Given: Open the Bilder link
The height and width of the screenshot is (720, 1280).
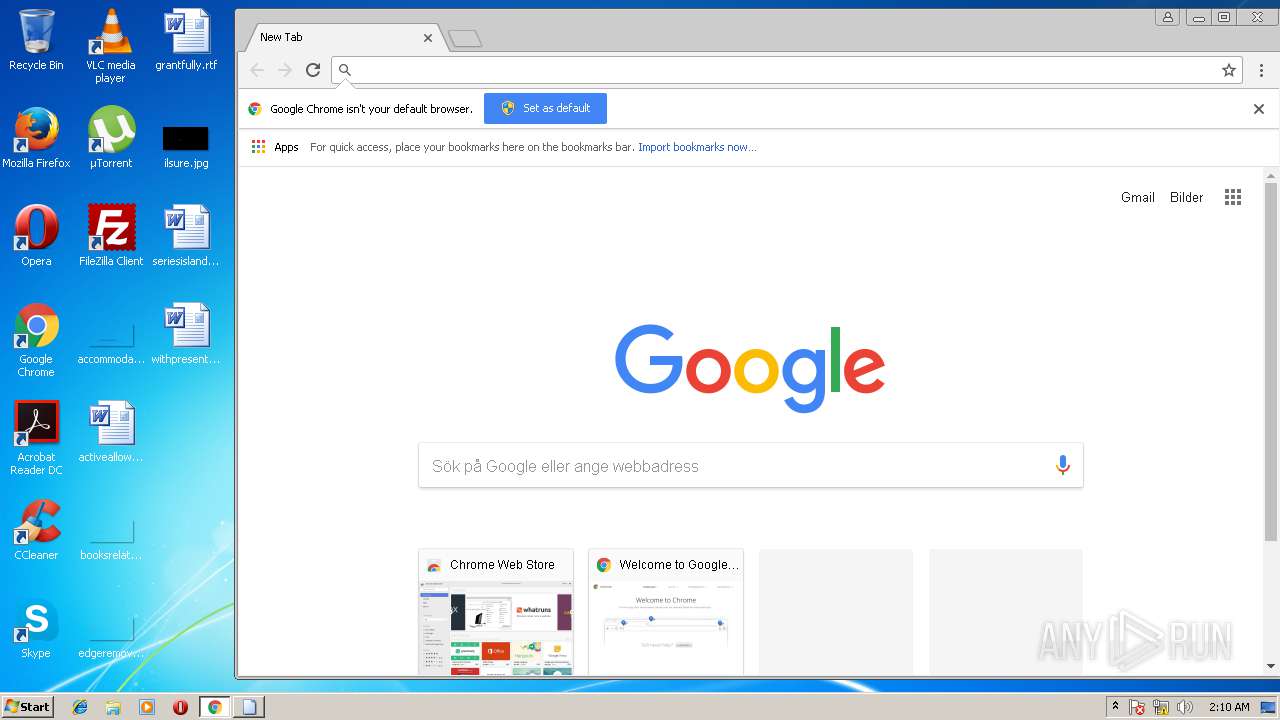Looking at the screenshot, I should 1186,197.
